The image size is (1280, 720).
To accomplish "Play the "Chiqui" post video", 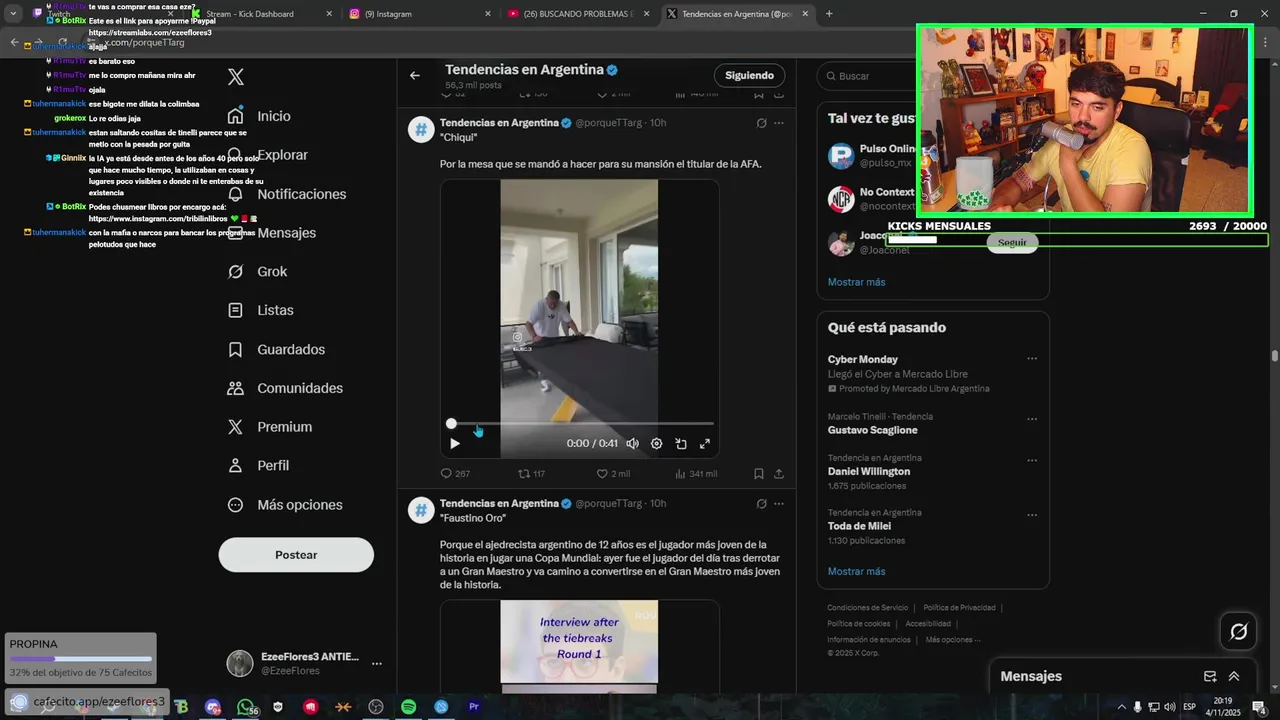I will [455, 444].
